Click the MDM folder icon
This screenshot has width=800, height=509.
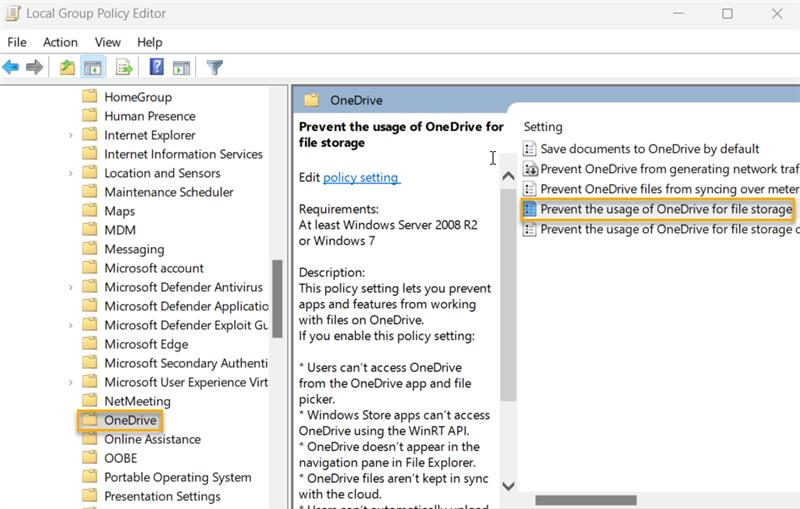pos(90,230)
